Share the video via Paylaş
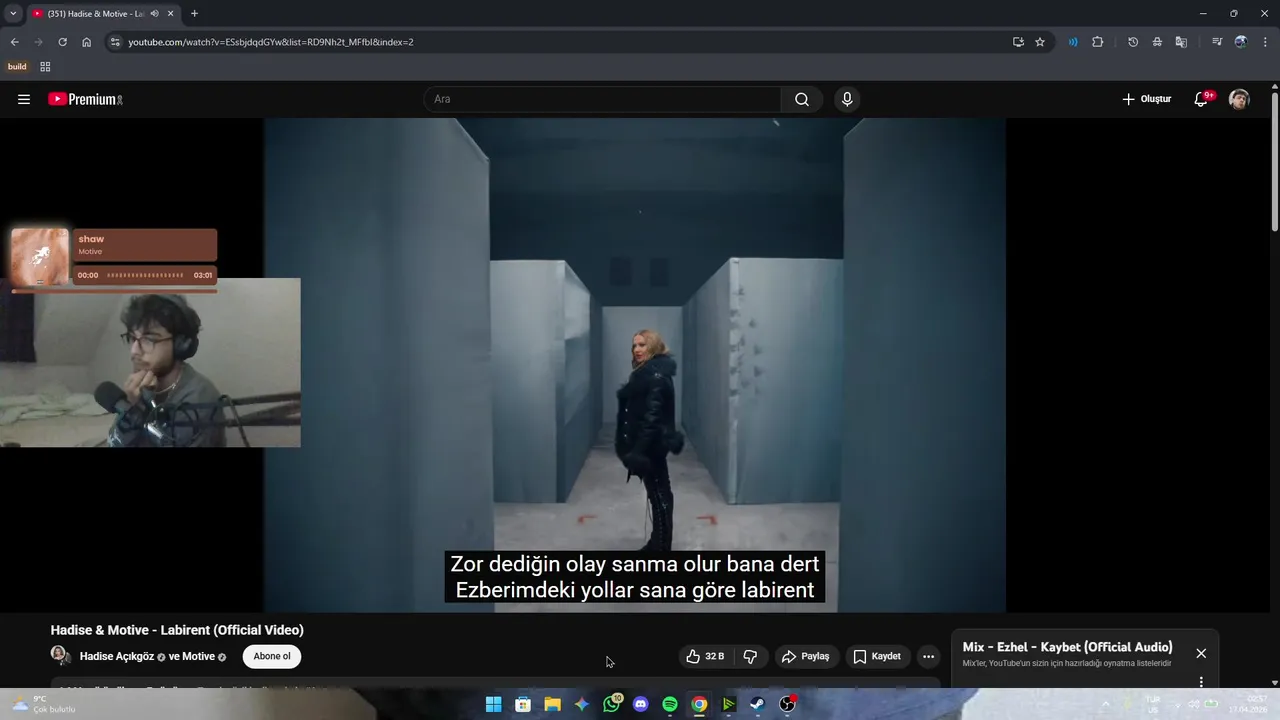Image resolution: width=1280 pixels, height=720 pixels. pyautogui.click(x=805, y=656)
